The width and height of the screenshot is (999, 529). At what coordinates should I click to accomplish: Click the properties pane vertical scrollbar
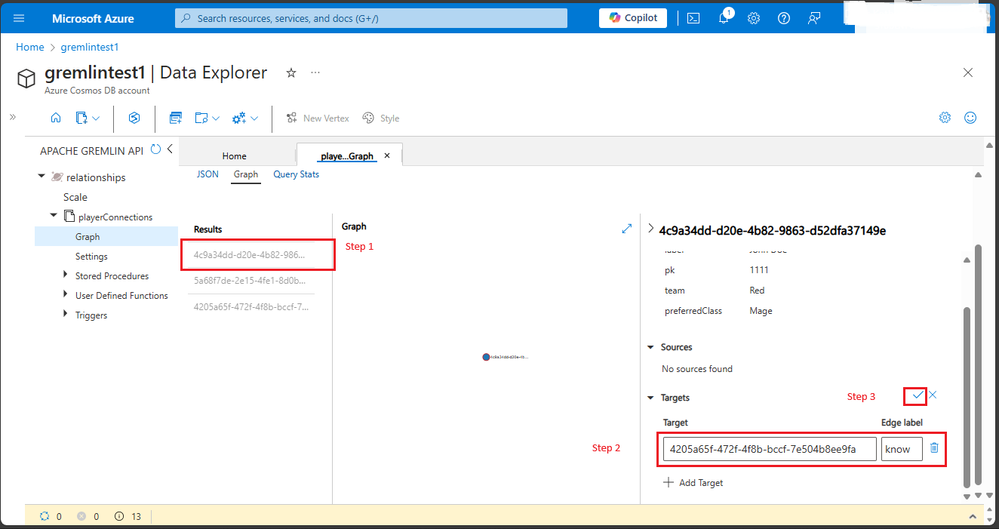point(967,396)
